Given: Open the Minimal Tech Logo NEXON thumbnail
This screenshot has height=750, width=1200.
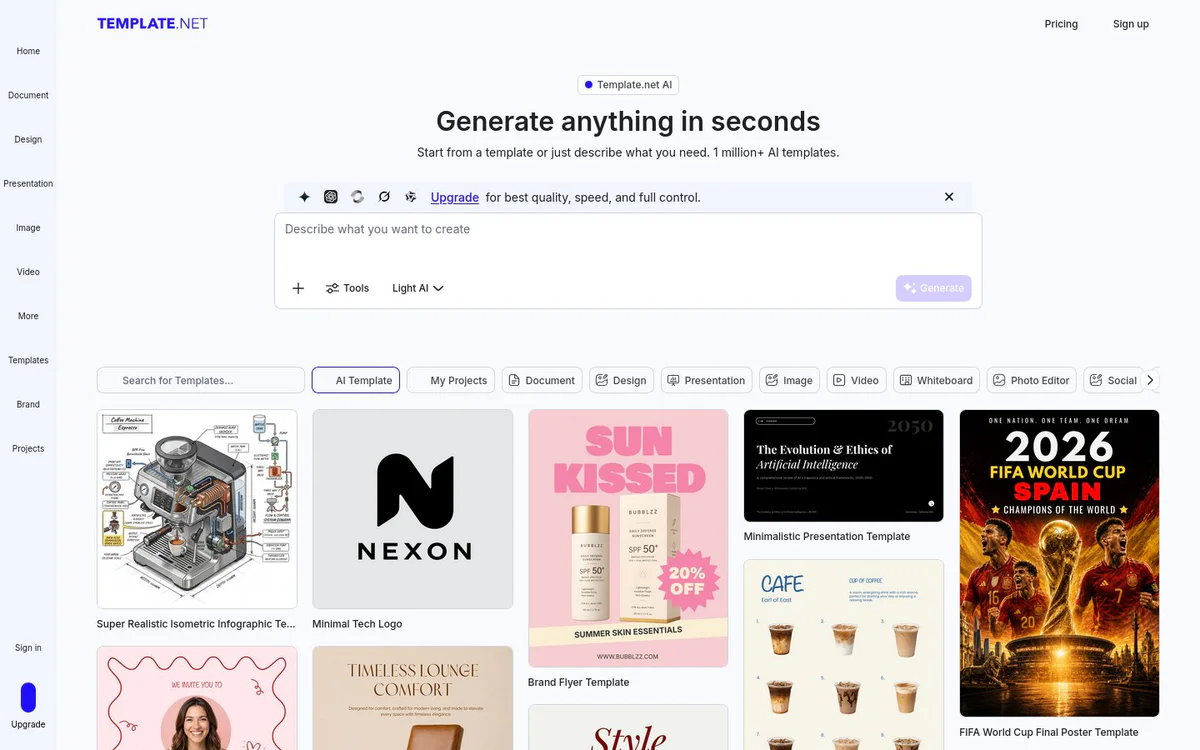Looking at the screenshot, I should point(413,509).
